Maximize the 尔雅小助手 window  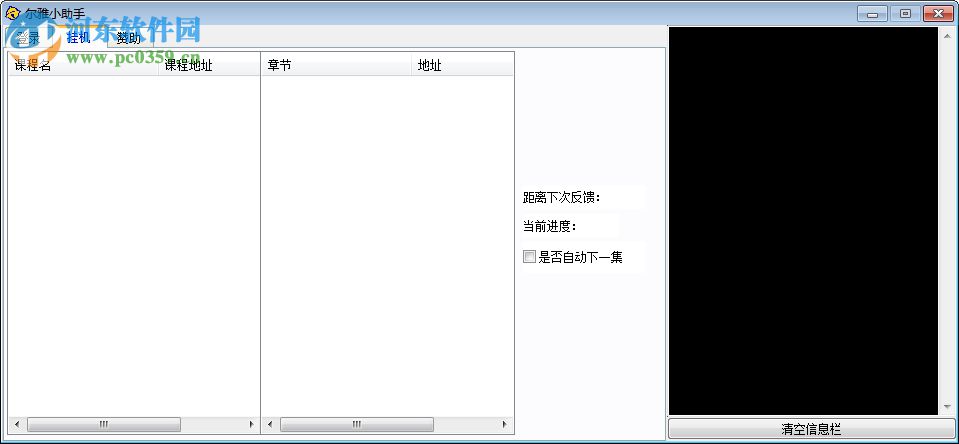[x=905, y=13]
